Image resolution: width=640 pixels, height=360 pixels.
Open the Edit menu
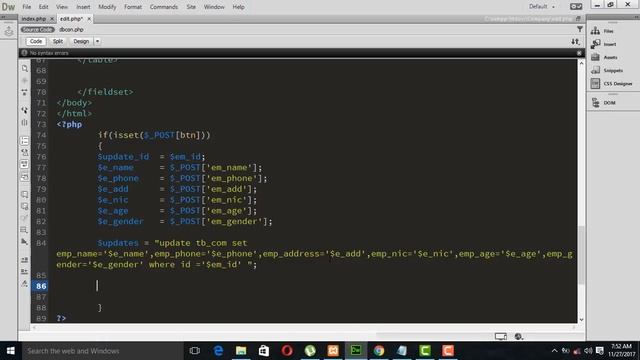(x=43, y=7)
